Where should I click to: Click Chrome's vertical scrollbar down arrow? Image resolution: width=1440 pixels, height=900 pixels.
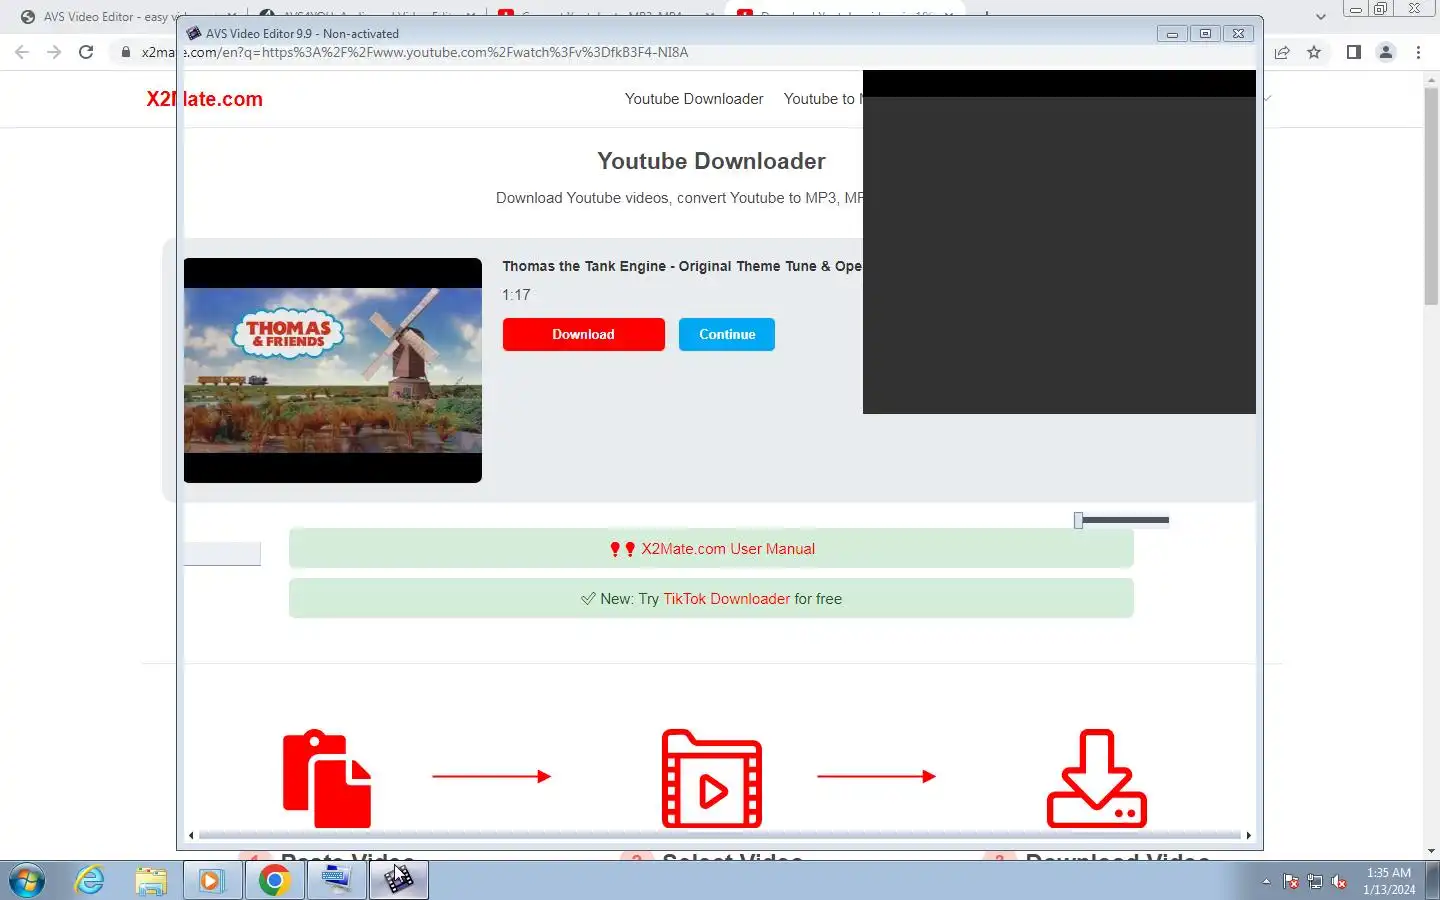click(x=1431, y=851)
